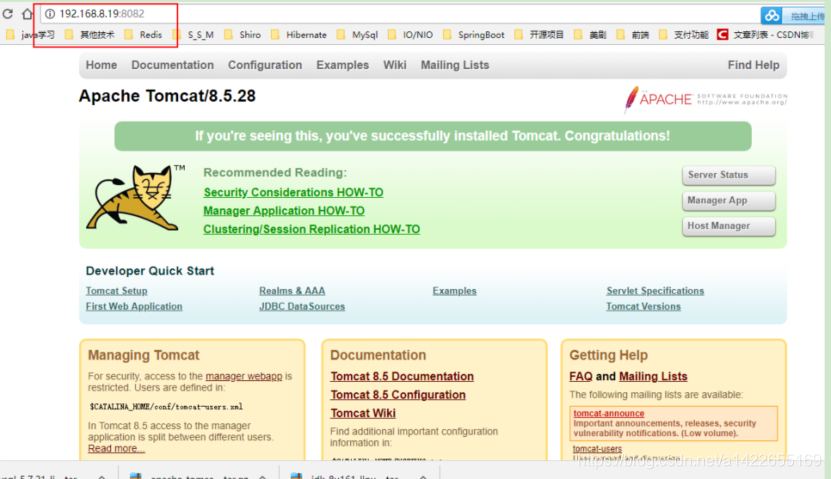Open the 美剧 bookmark folder

pyautogui.click(x=590, y=35)
